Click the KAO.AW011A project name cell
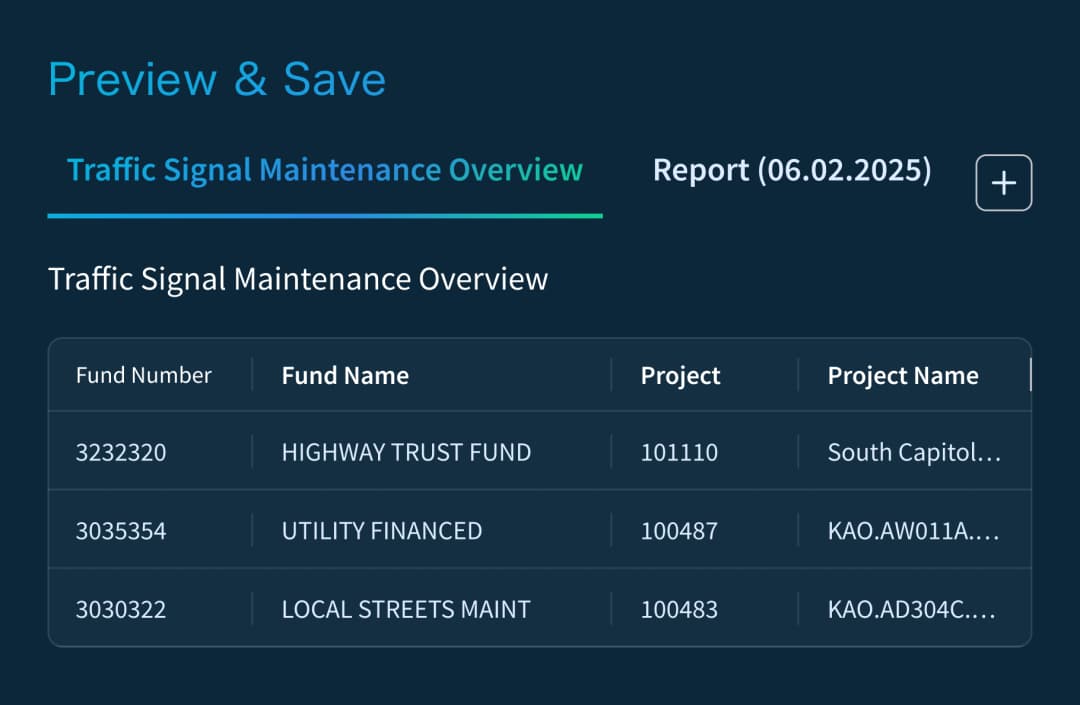The height and width of the screenshot is (705, 1080). [x=911, y=530]
